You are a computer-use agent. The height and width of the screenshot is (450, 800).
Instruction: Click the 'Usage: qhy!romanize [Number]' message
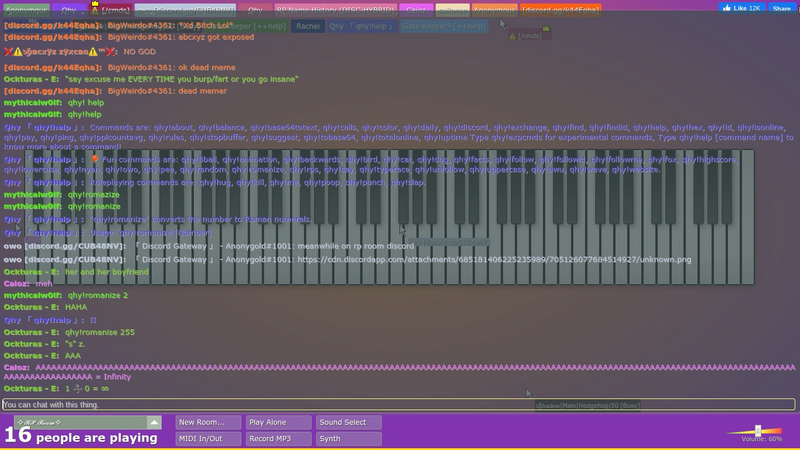pyautogui.click(x=150, y=233)
